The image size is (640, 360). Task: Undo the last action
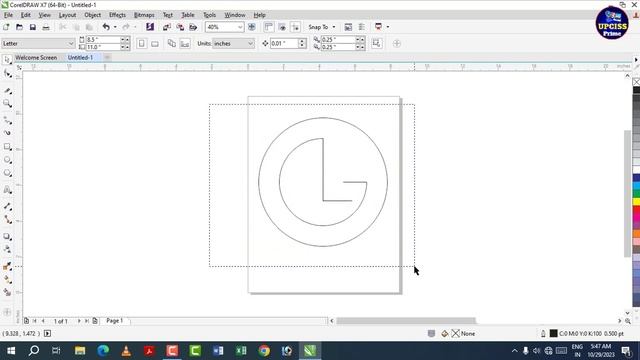coord(106,27)
